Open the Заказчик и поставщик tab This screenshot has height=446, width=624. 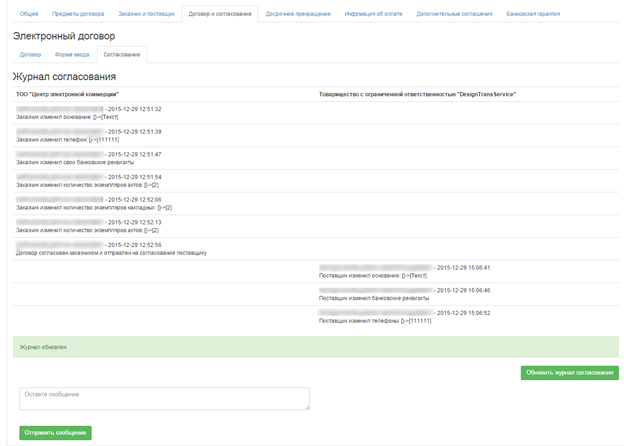(146, 15)
